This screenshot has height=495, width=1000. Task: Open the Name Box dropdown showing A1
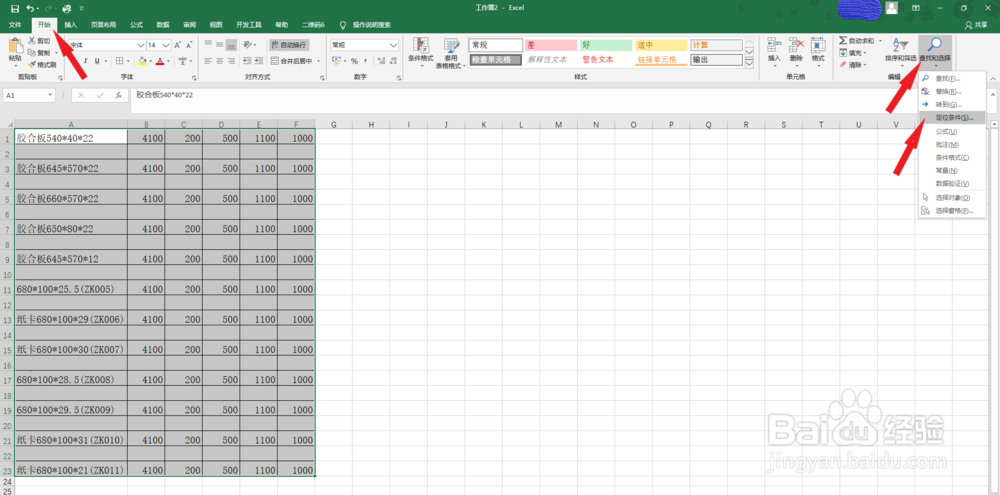click(x=51, y=95)
